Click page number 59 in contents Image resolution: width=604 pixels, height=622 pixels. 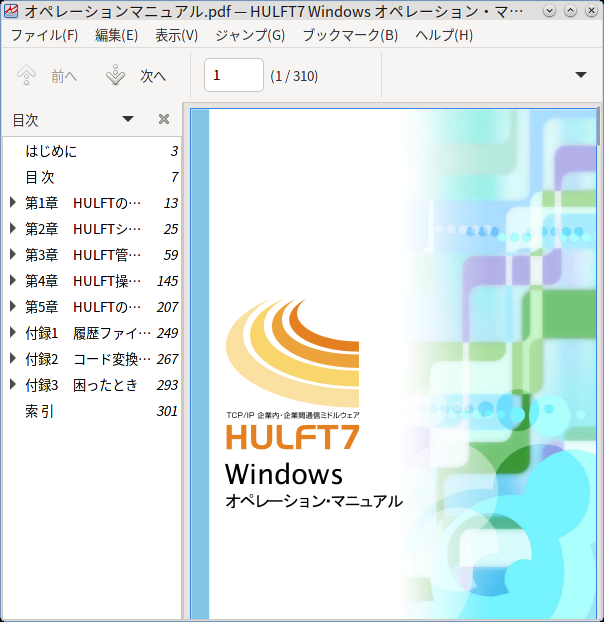171,255
